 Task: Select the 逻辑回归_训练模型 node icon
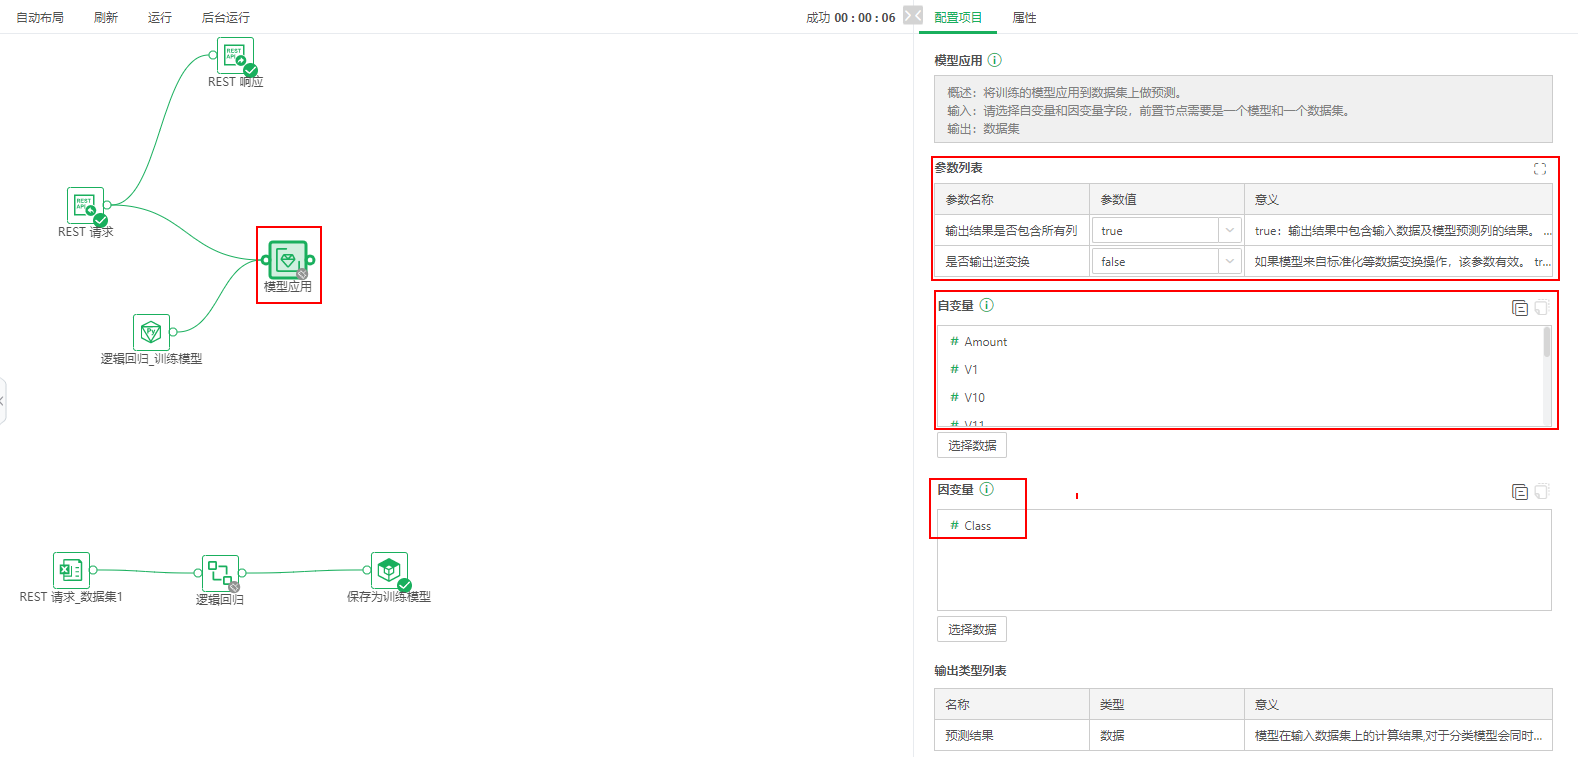(151, 332)
